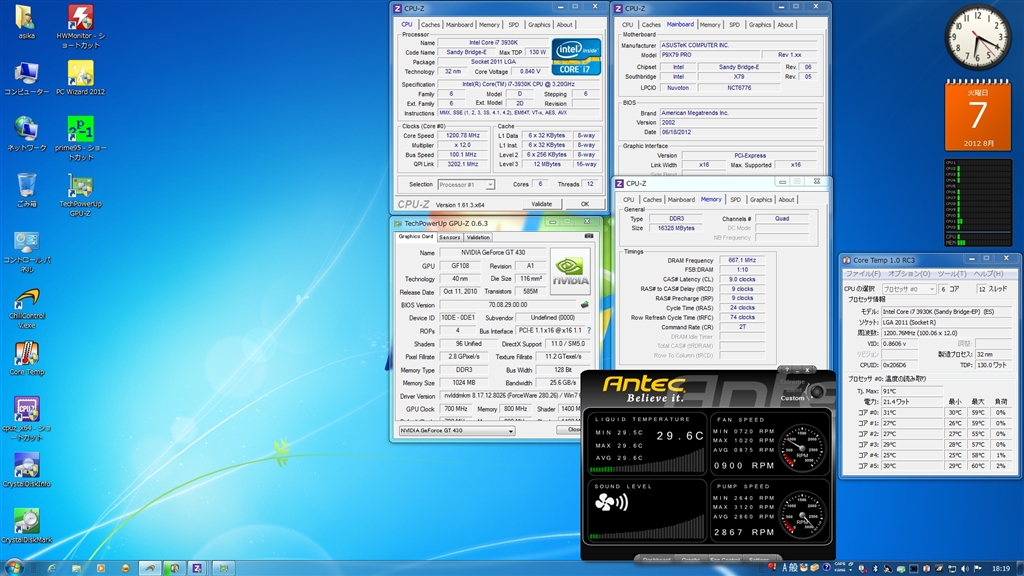Turn the Antec Custom mode knob
Image resolution: width=1024 pixels, height=576 pixels.
(x=817, y=391)
